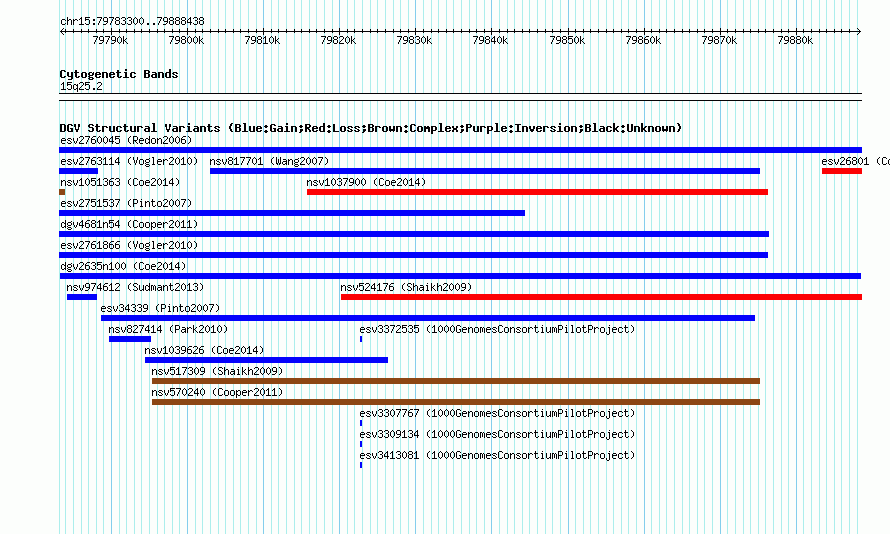Click the chr15:79783300..79888438 coordinate text
The width and height of the screenshot is (890, 534).
click(132, 21)
